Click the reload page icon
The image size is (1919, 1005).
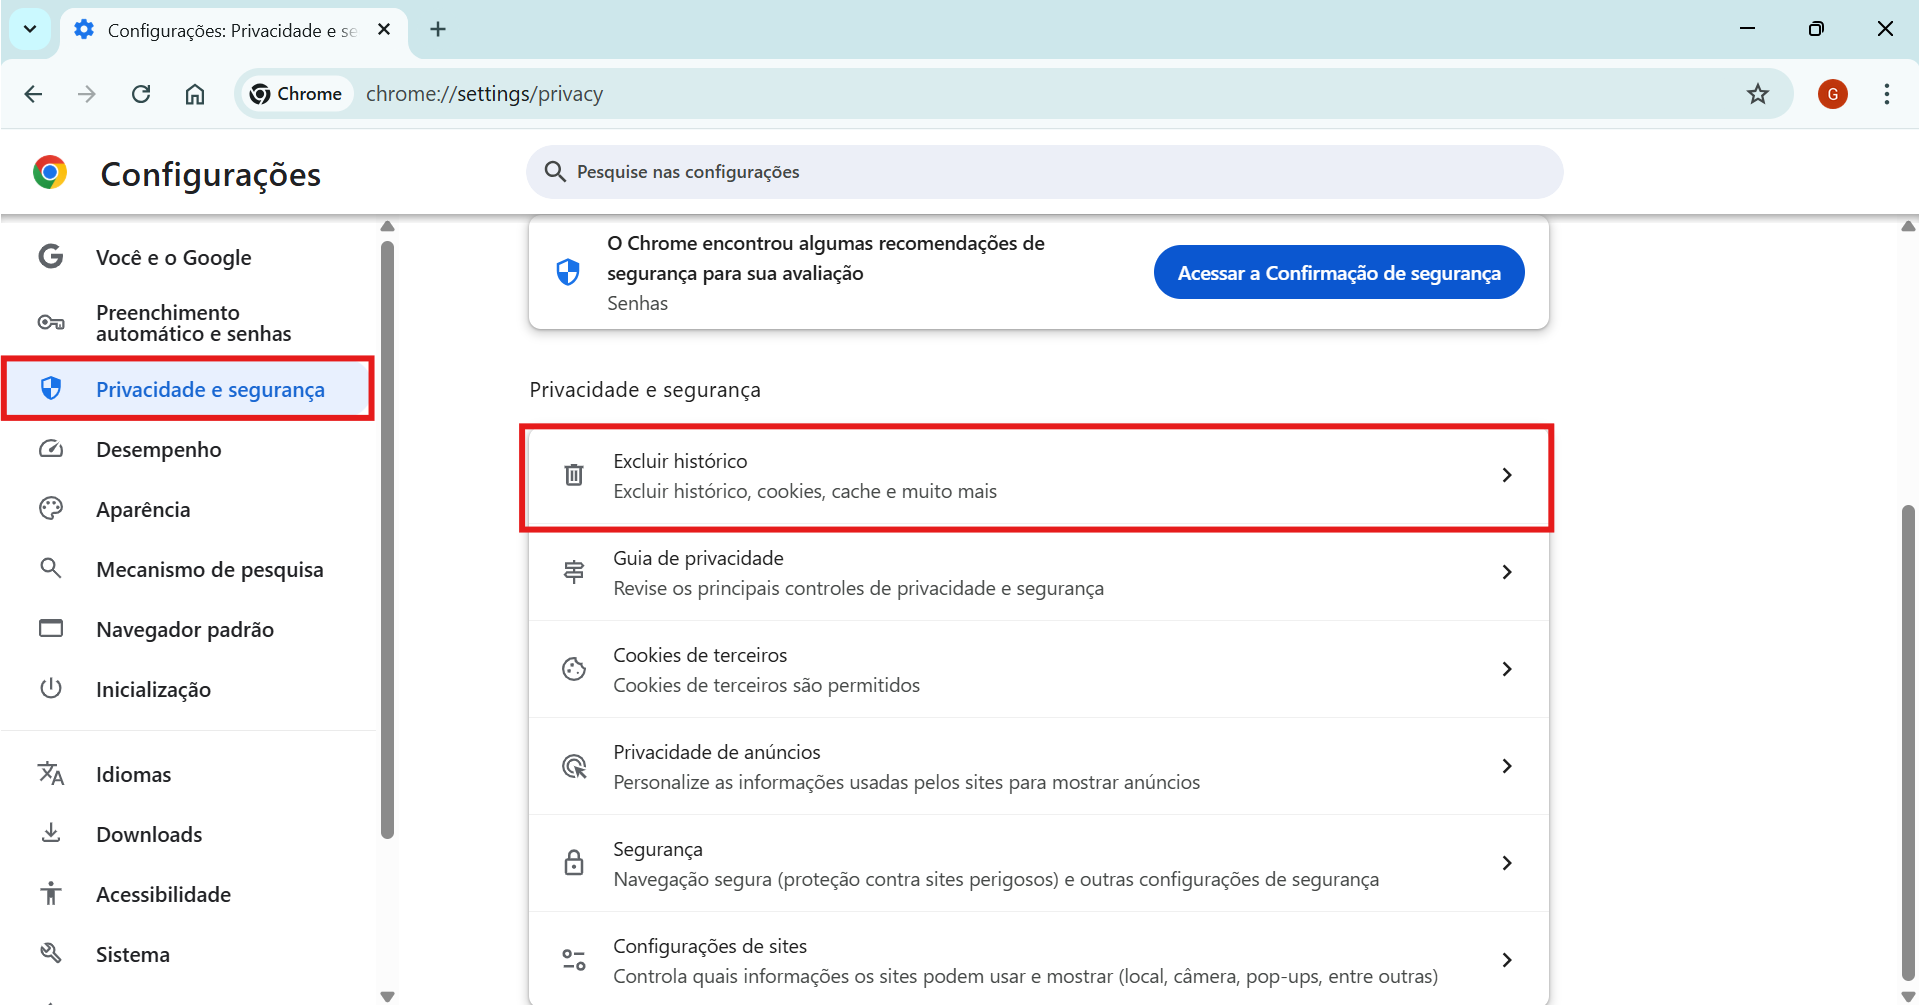click(141, 94)
